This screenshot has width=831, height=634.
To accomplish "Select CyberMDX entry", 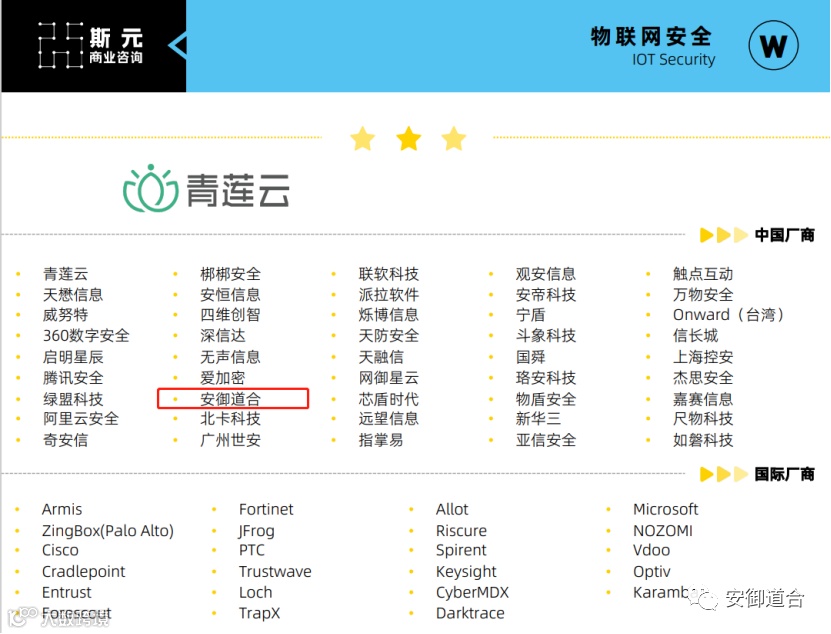I will click(472, 592).
